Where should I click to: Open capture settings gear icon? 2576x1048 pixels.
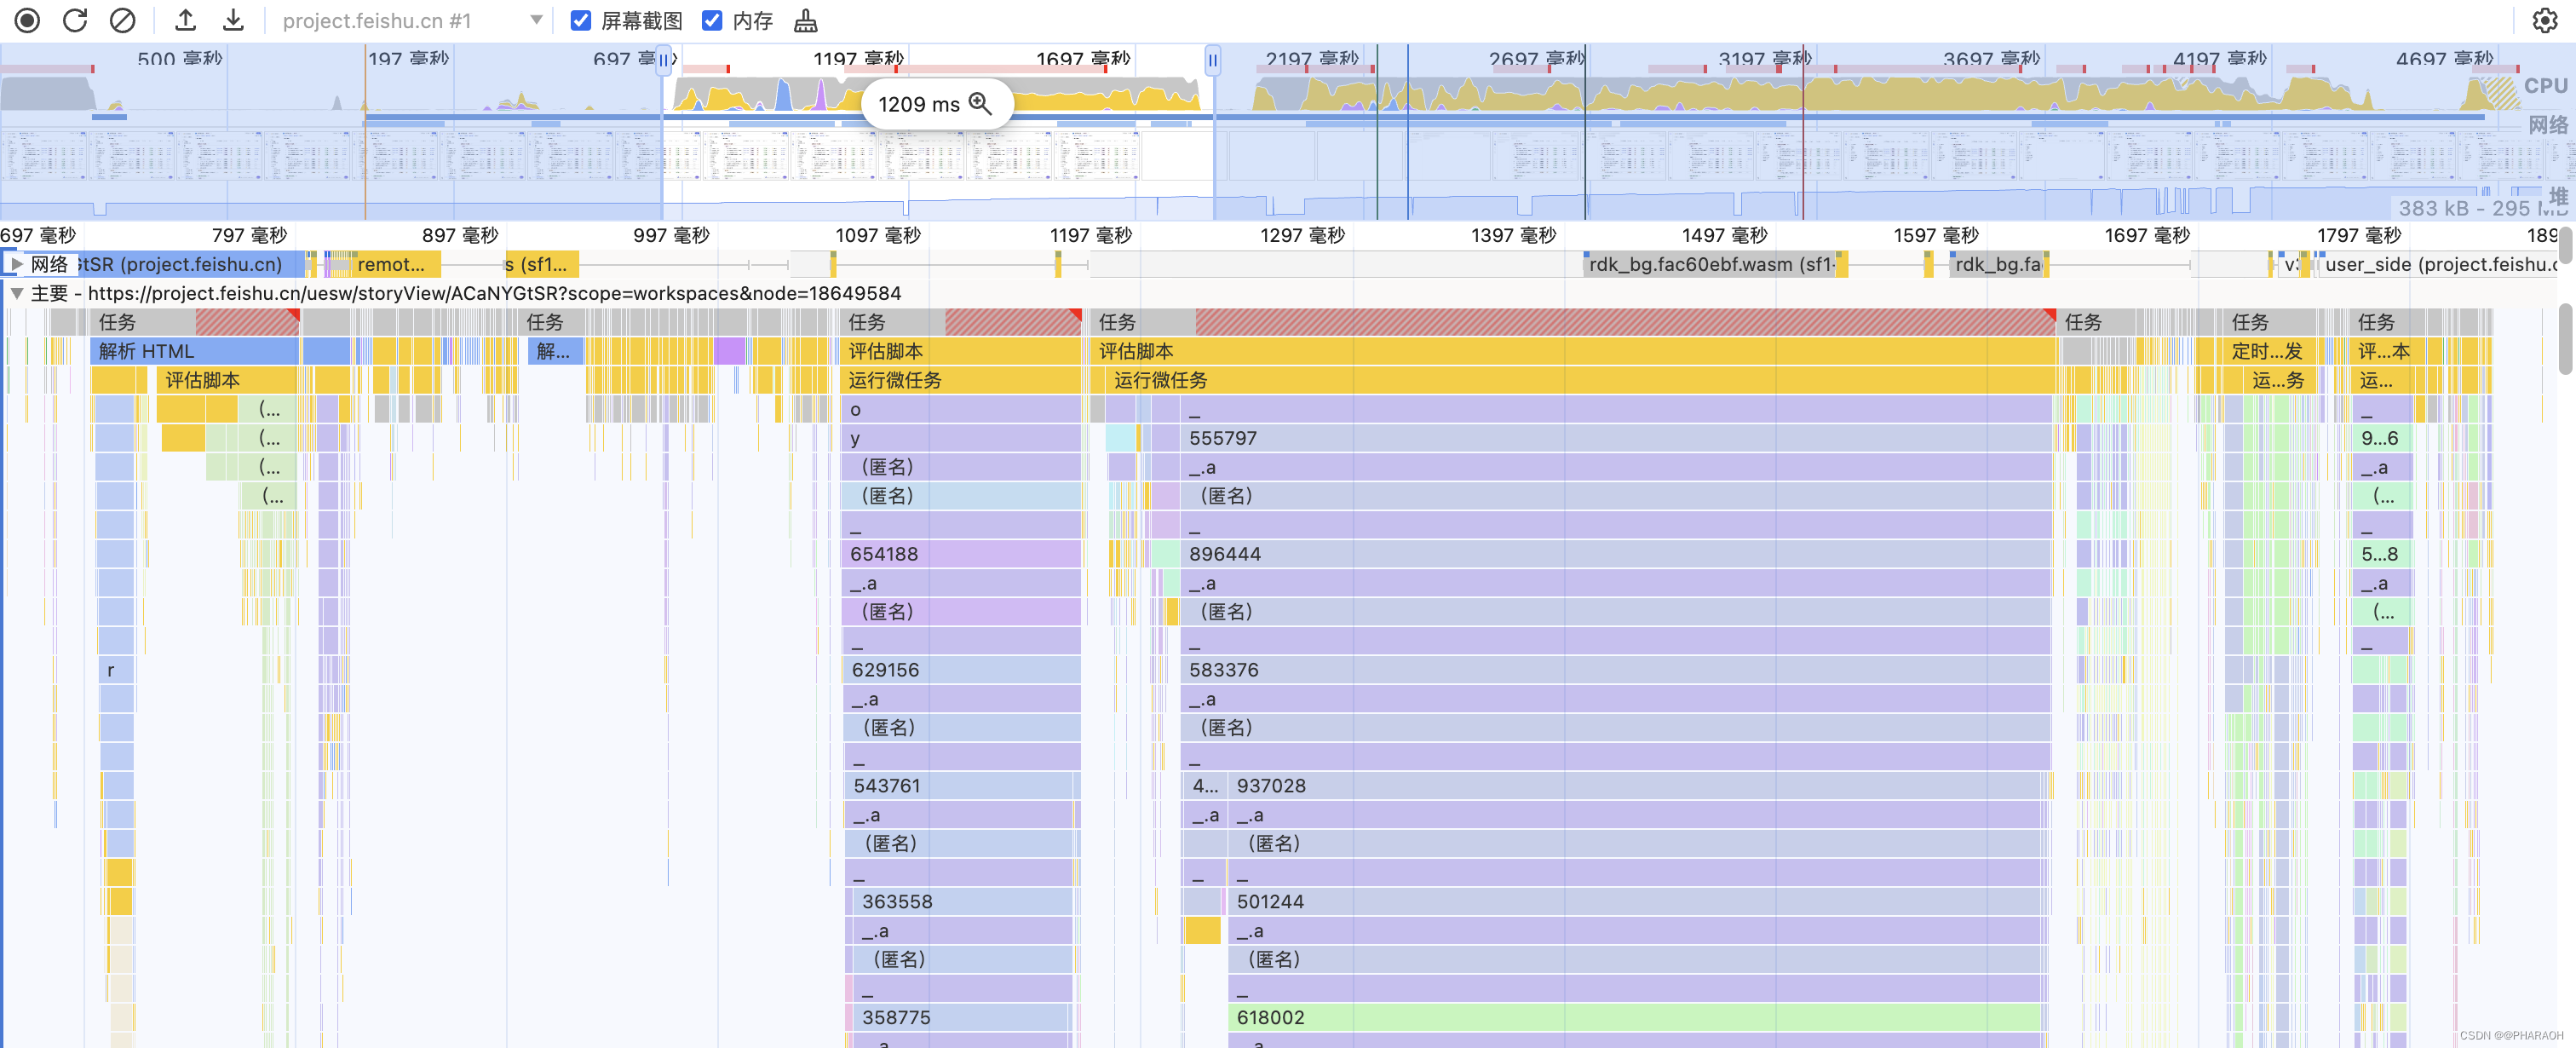click(2544, 20)
